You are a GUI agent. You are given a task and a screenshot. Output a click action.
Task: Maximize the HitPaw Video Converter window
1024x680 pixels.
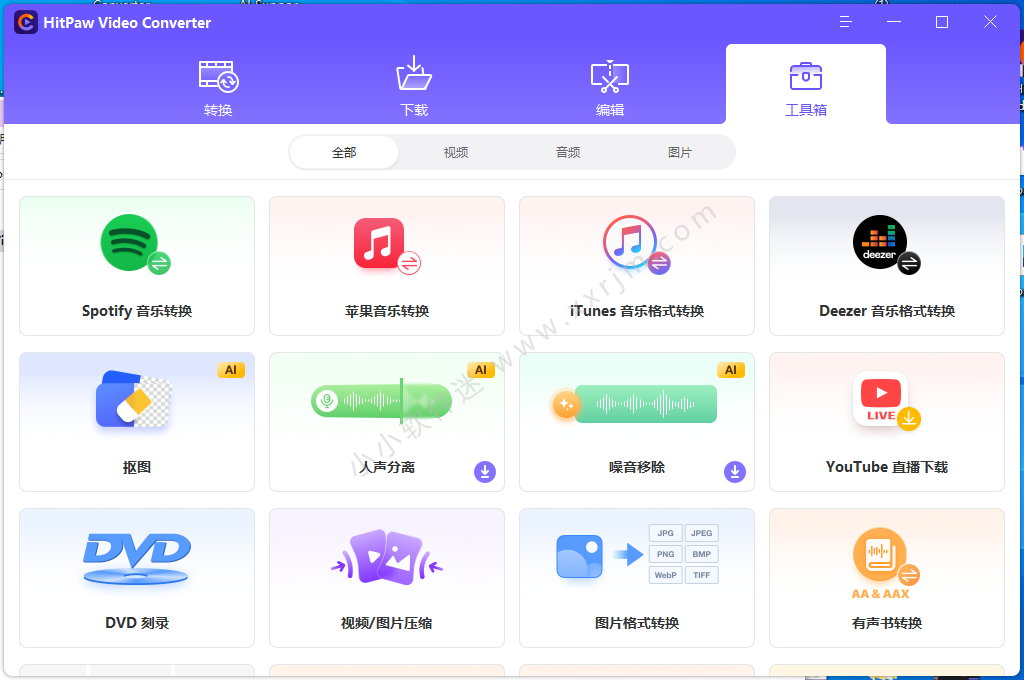pos(942,22)
